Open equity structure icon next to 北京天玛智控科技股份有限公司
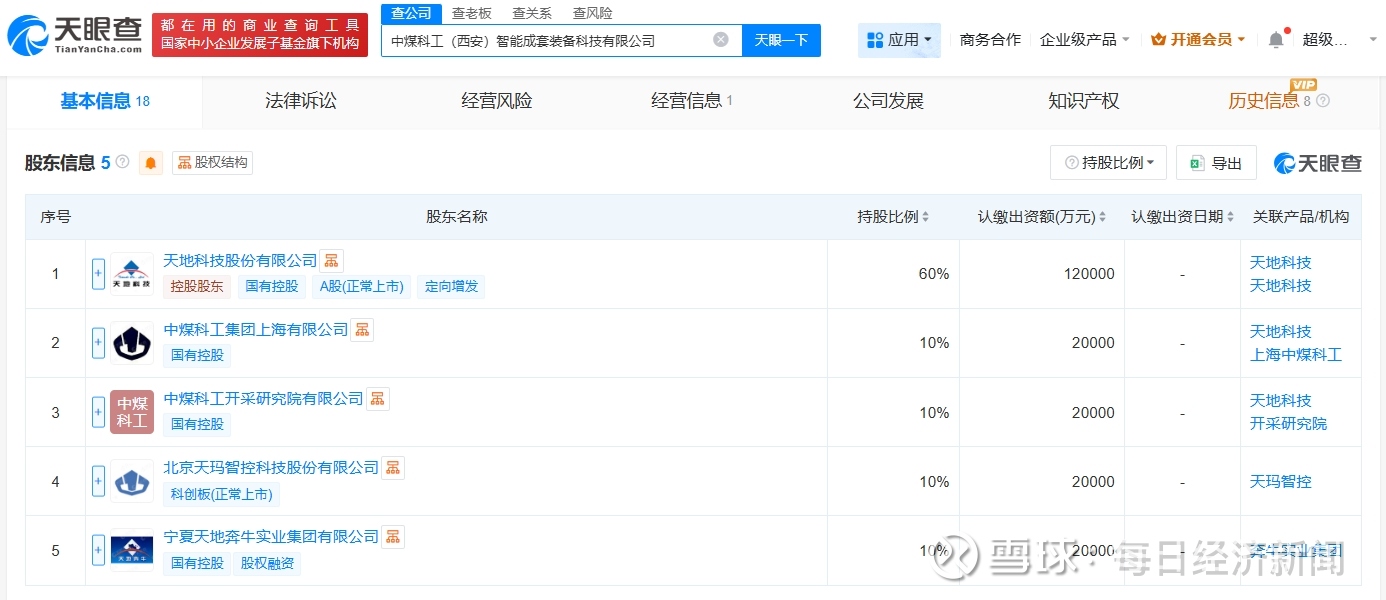Screen dimensions: 1386x600 click(x=393, y=468)
